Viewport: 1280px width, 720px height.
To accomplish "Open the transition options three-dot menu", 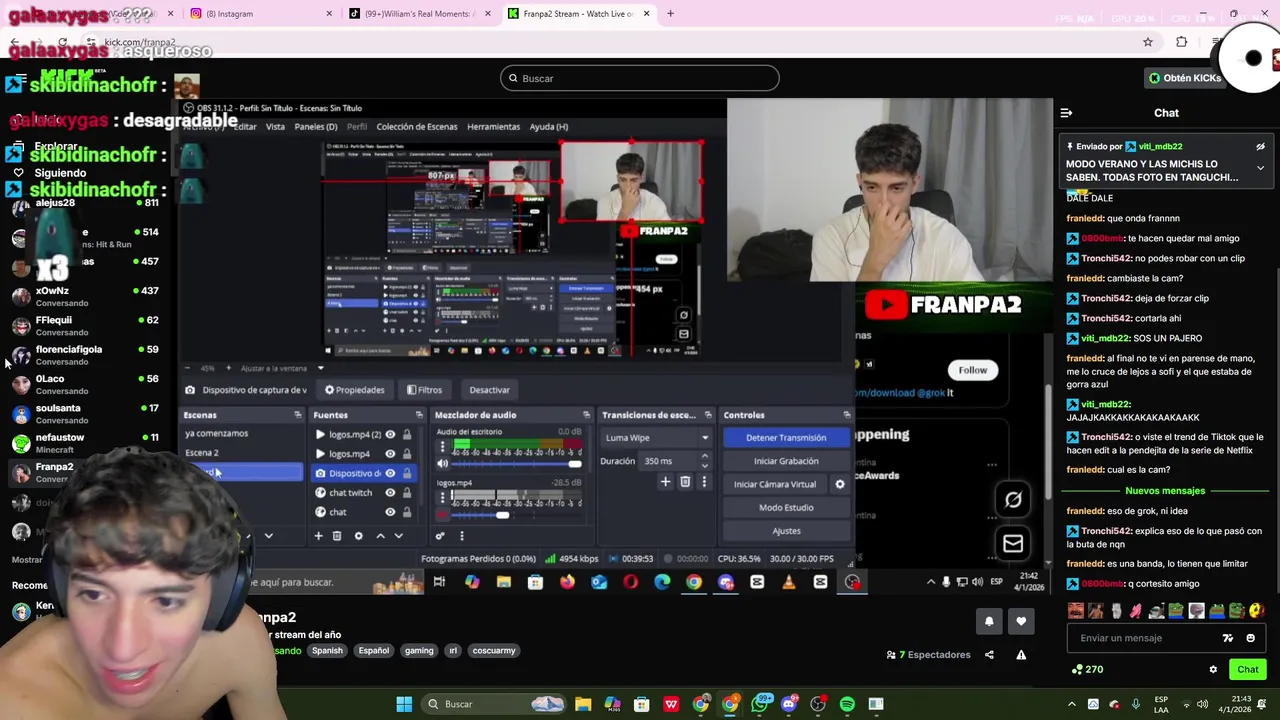I will (703, 482).
